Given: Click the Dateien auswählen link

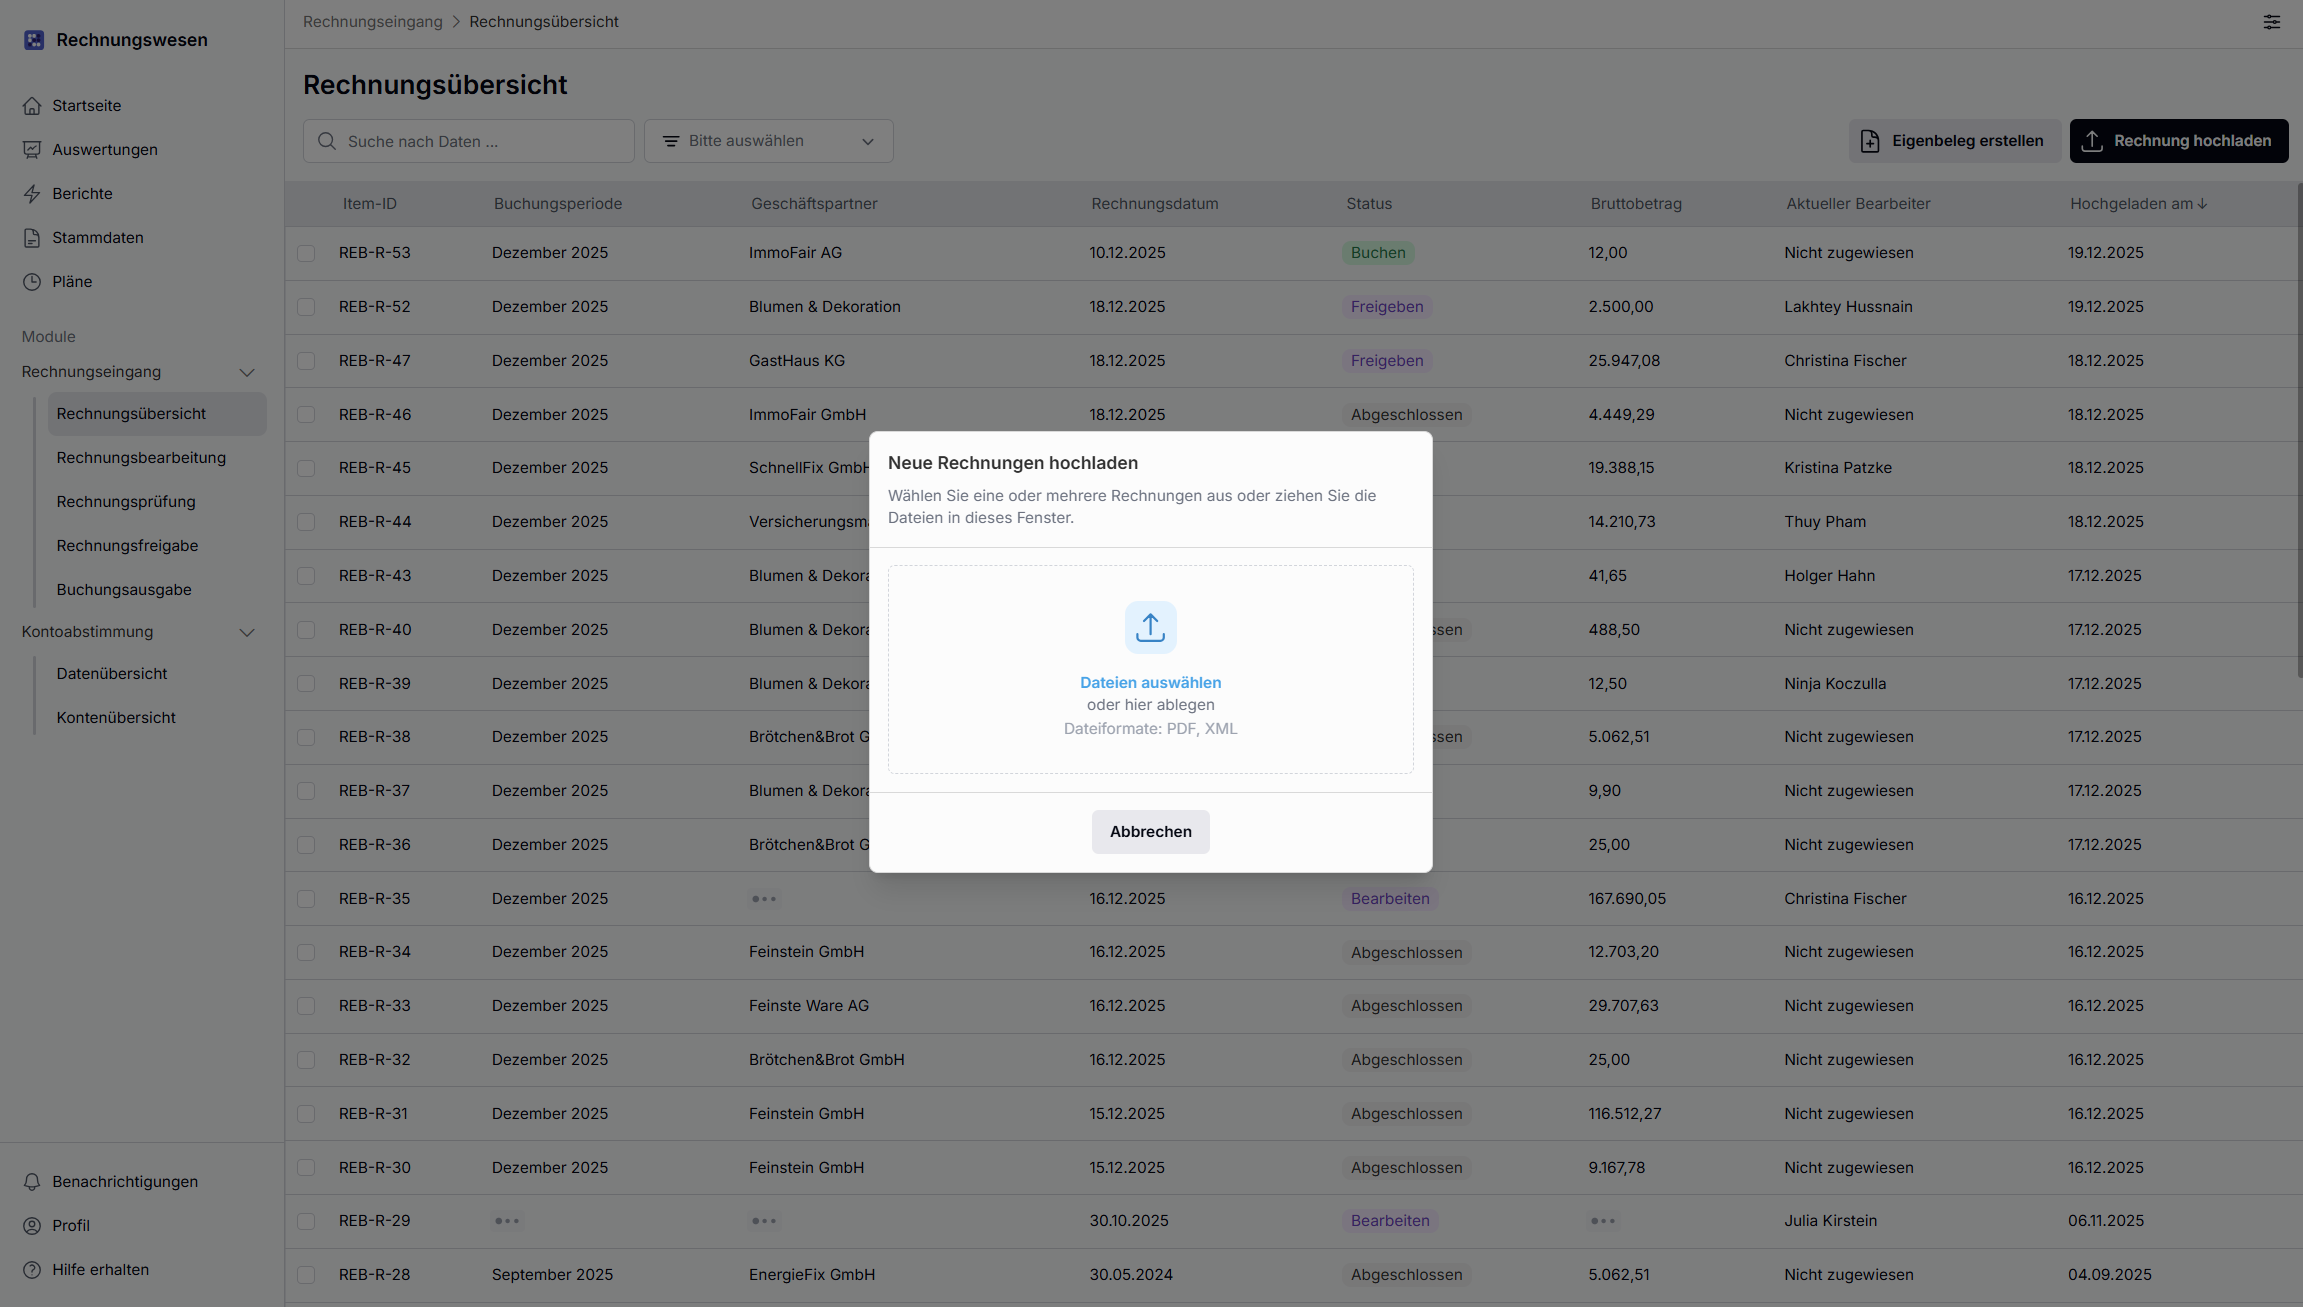Looking at the screenshot, I should pyautogui.click(x=1150, y=683).
